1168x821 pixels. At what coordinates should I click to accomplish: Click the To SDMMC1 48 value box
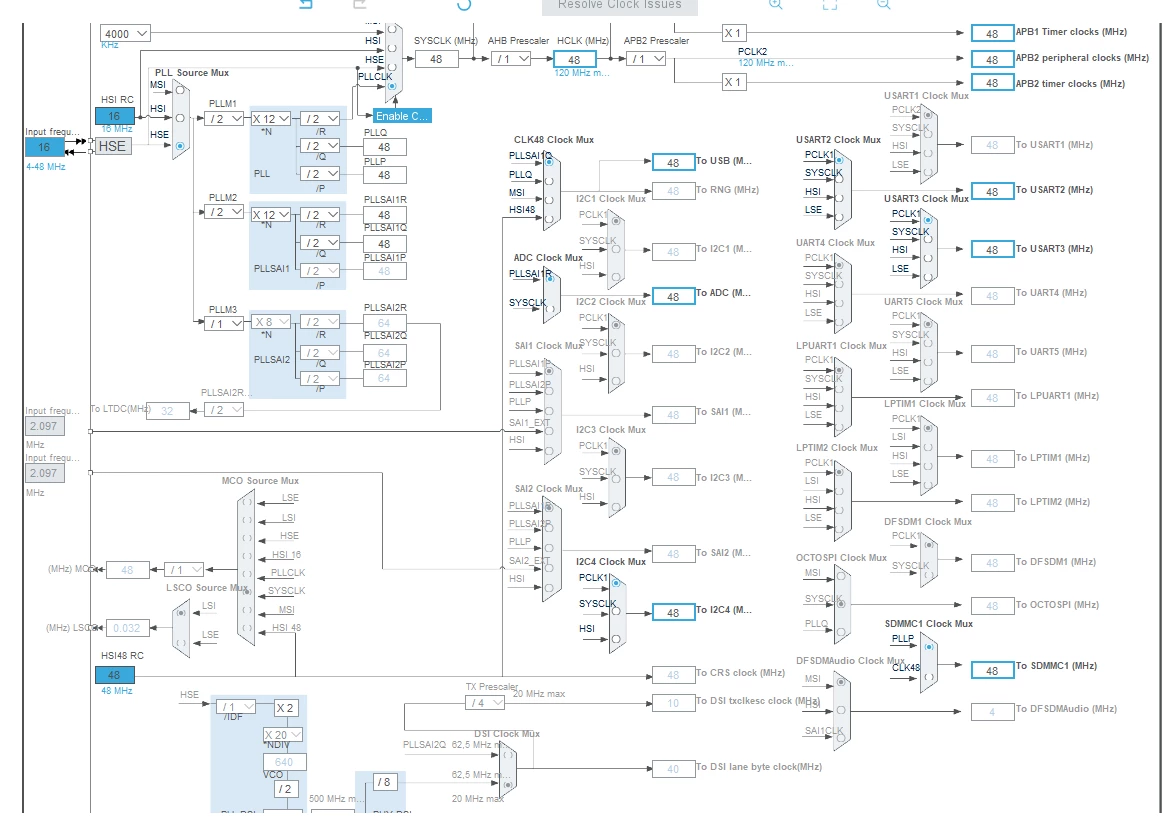(992, 671)
